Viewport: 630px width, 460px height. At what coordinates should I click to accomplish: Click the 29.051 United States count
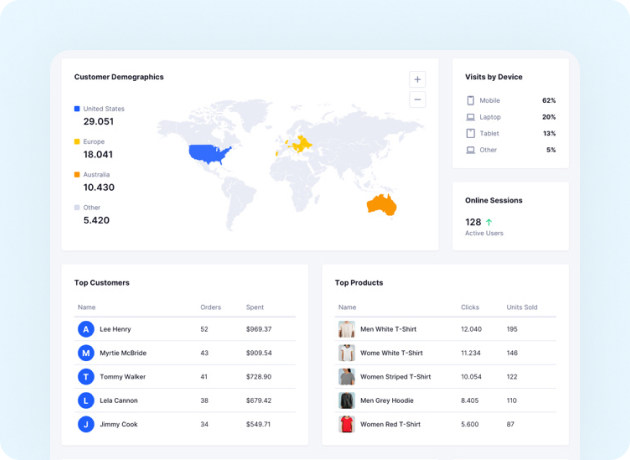[x=98, y=122]
